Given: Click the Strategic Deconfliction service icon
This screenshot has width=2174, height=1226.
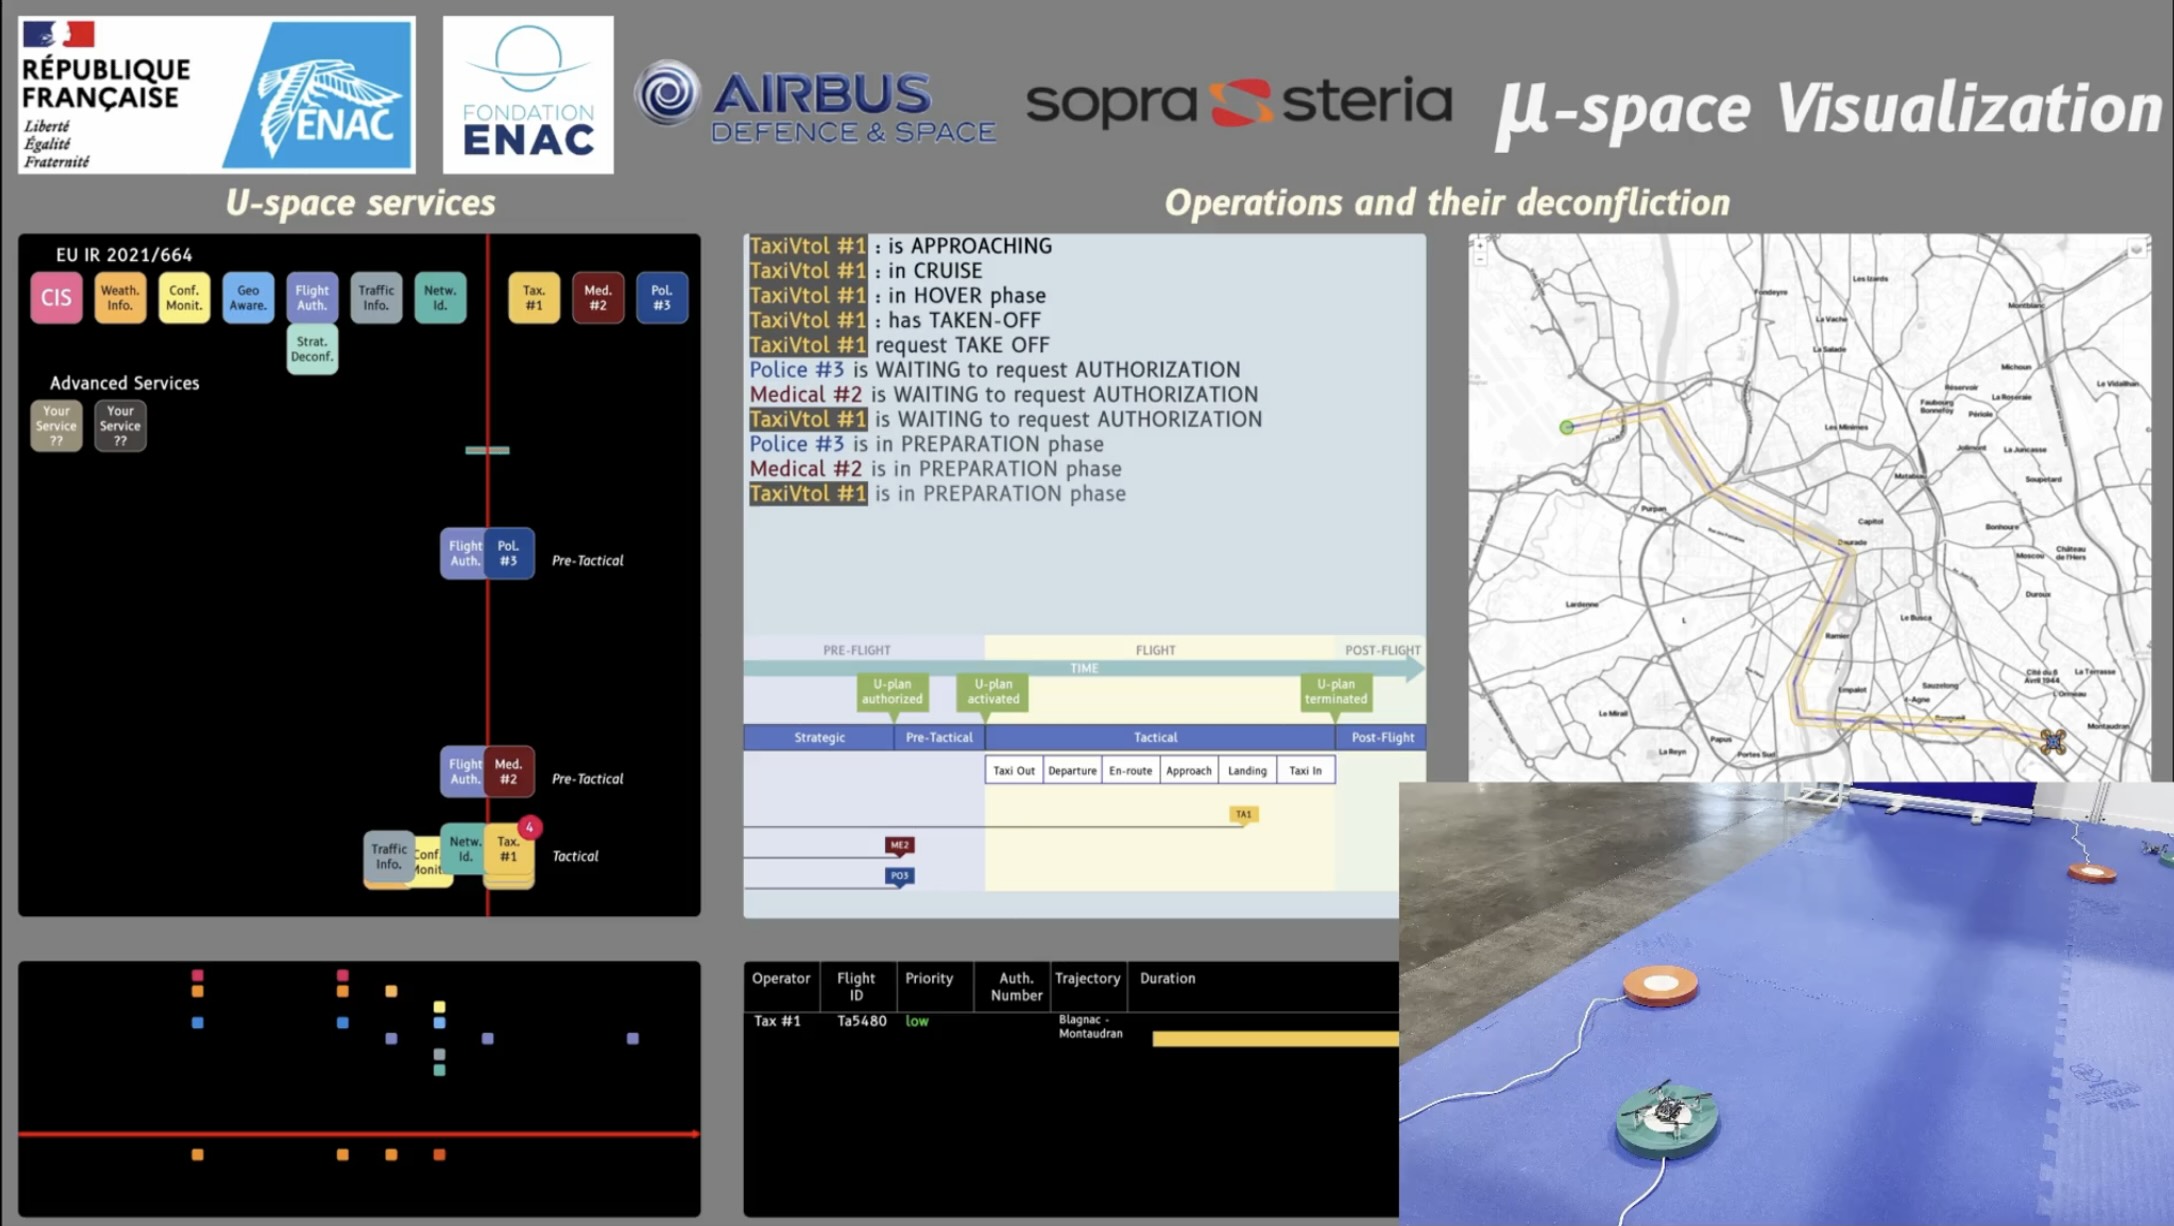Looking at the screenshot, I should pyautogui.click(x=311, y=349).
